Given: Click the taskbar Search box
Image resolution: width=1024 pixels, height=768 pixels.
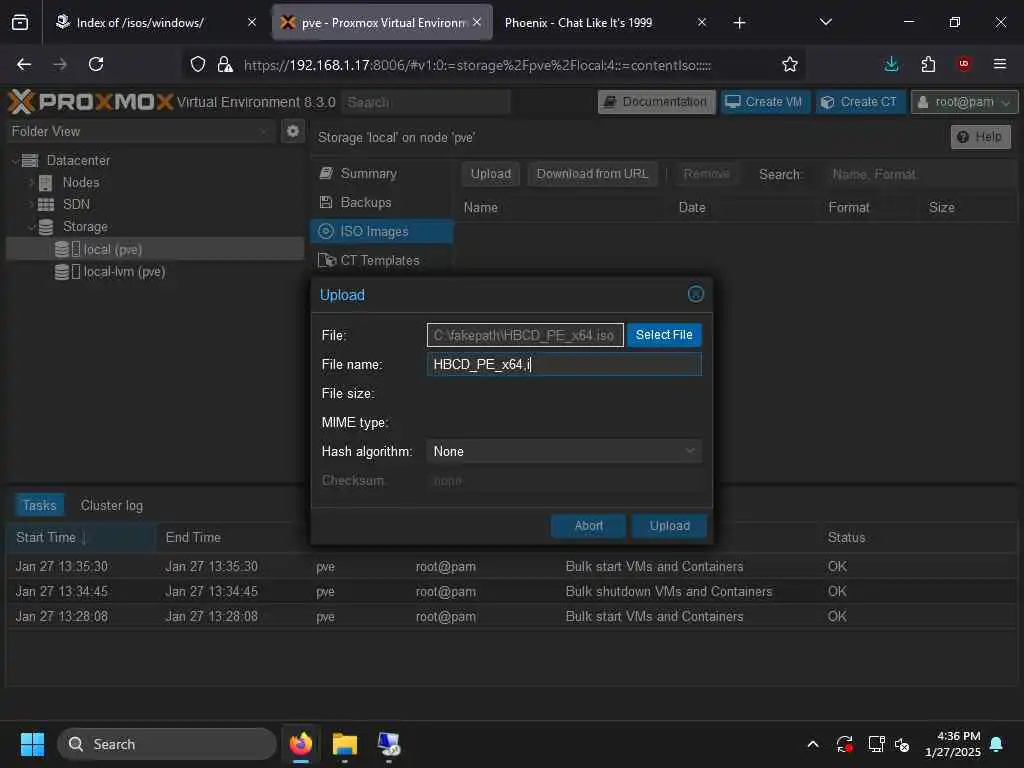Looking at the screenshot, I should (x=167, y=744).
